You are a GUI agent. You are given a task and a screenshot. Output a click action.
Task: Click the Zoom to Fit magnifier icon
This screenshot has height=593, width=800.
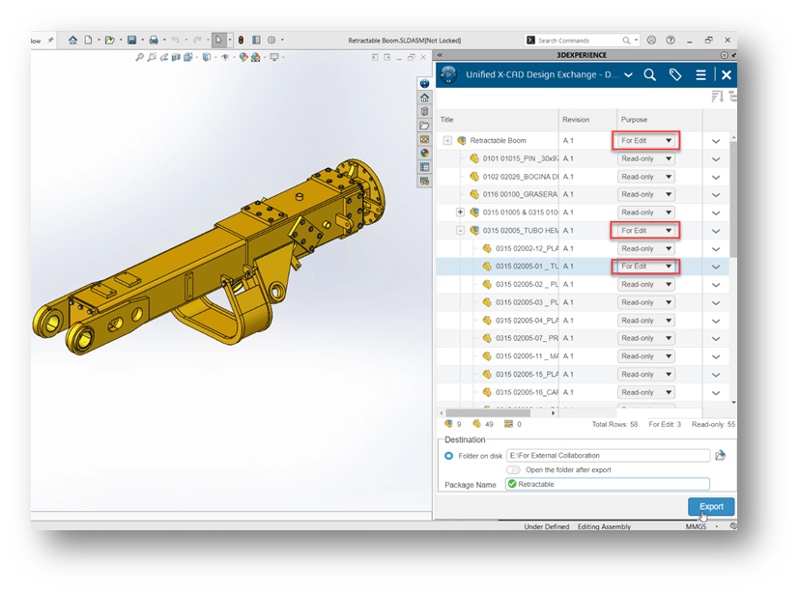139,57
